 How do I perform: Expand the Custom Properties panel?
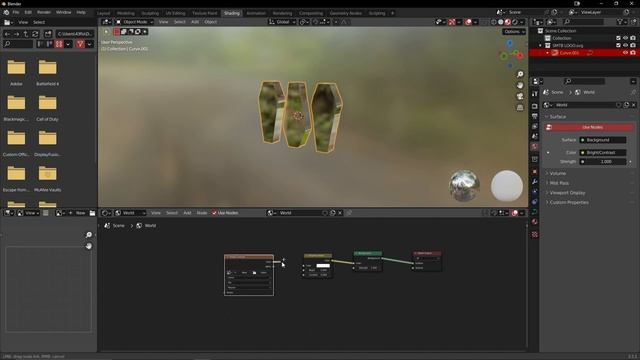pos(569,202)
